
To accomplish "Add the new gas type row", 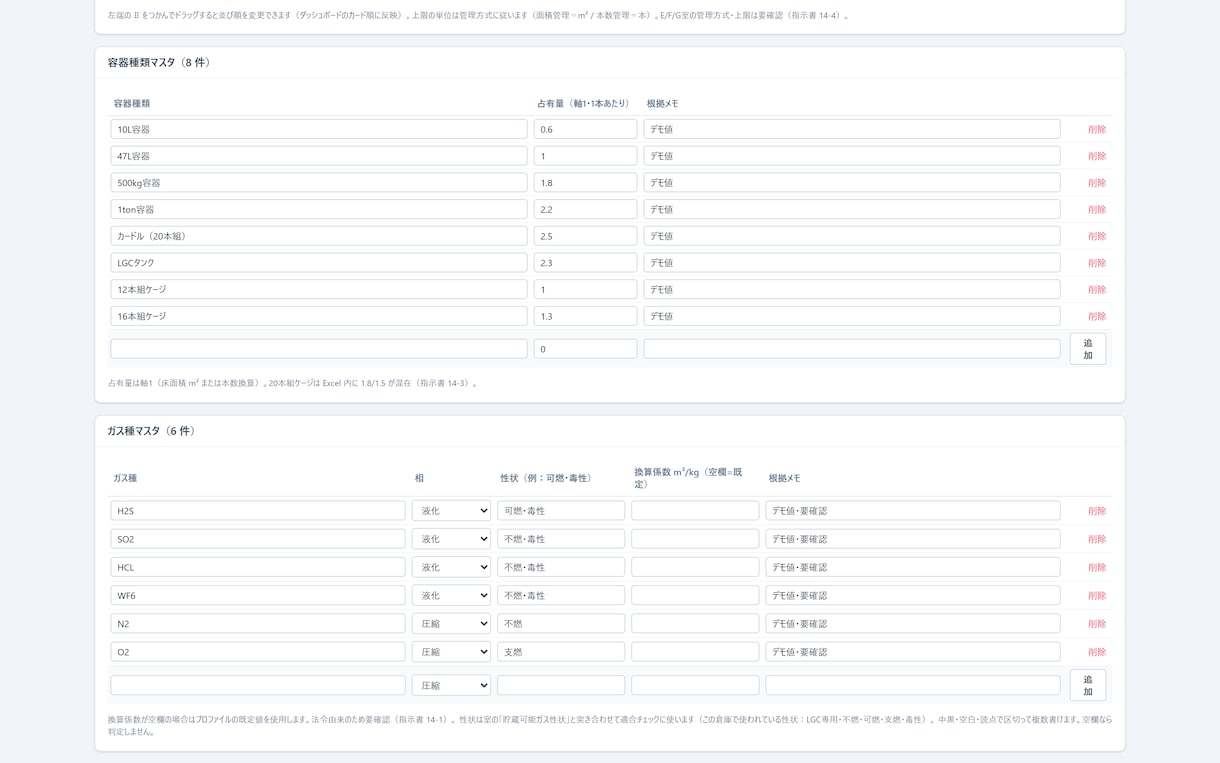I will pyautogui.click(x=1088, y=685).
